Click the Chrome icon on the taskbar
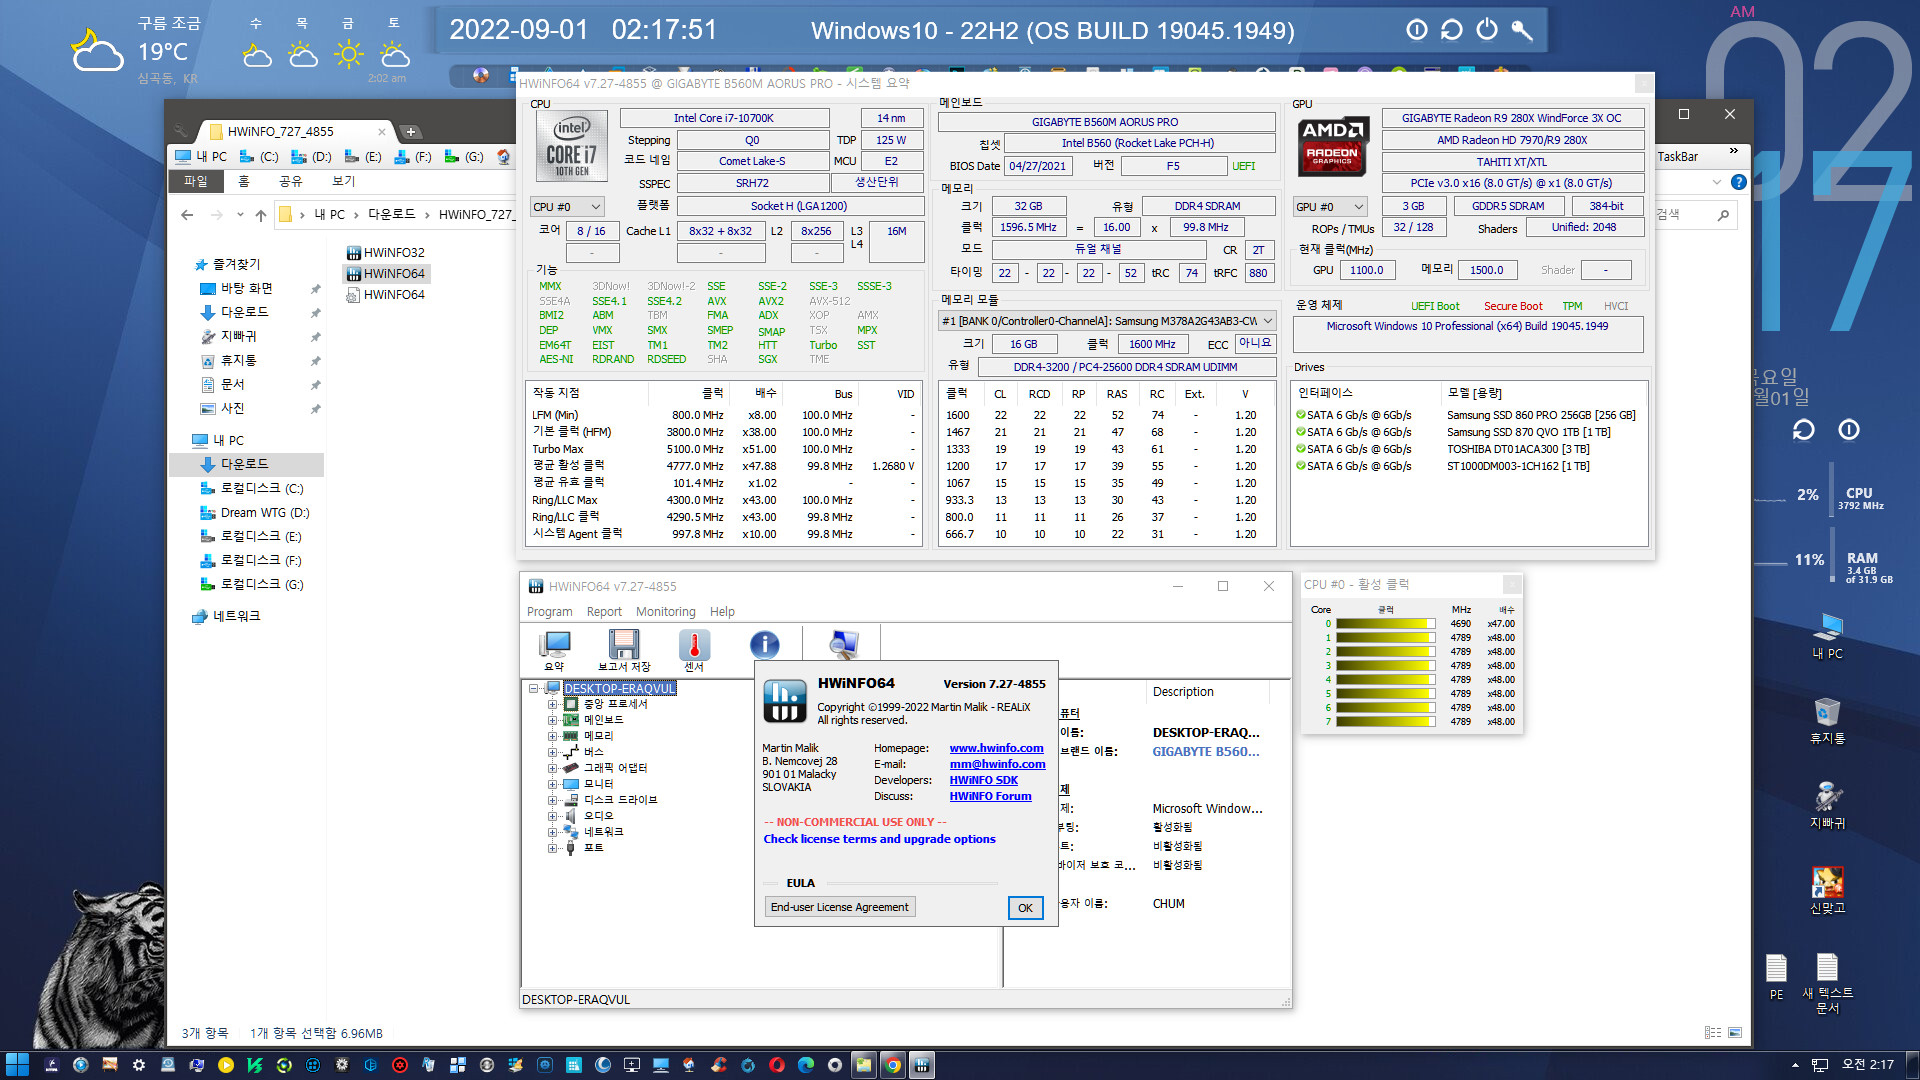 892,1065
